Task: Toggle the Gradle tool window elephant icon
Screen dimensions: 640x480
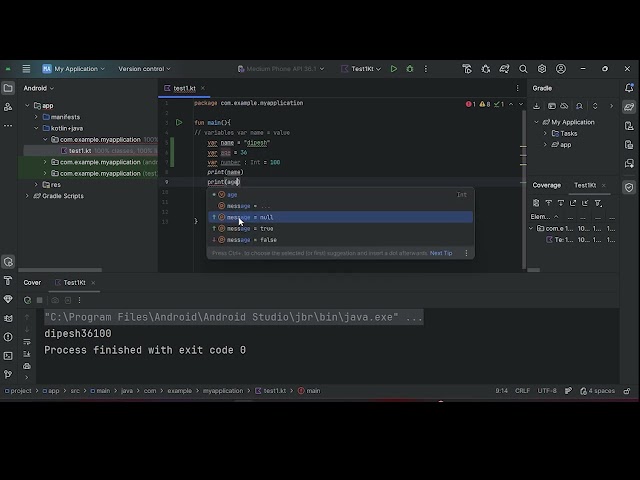Action: tap(629, 107)
